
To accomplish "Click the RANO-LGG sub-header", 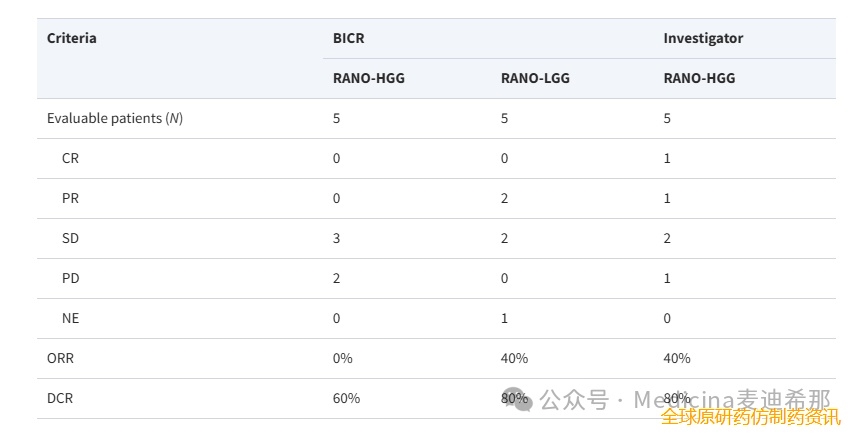I will 535,78.
